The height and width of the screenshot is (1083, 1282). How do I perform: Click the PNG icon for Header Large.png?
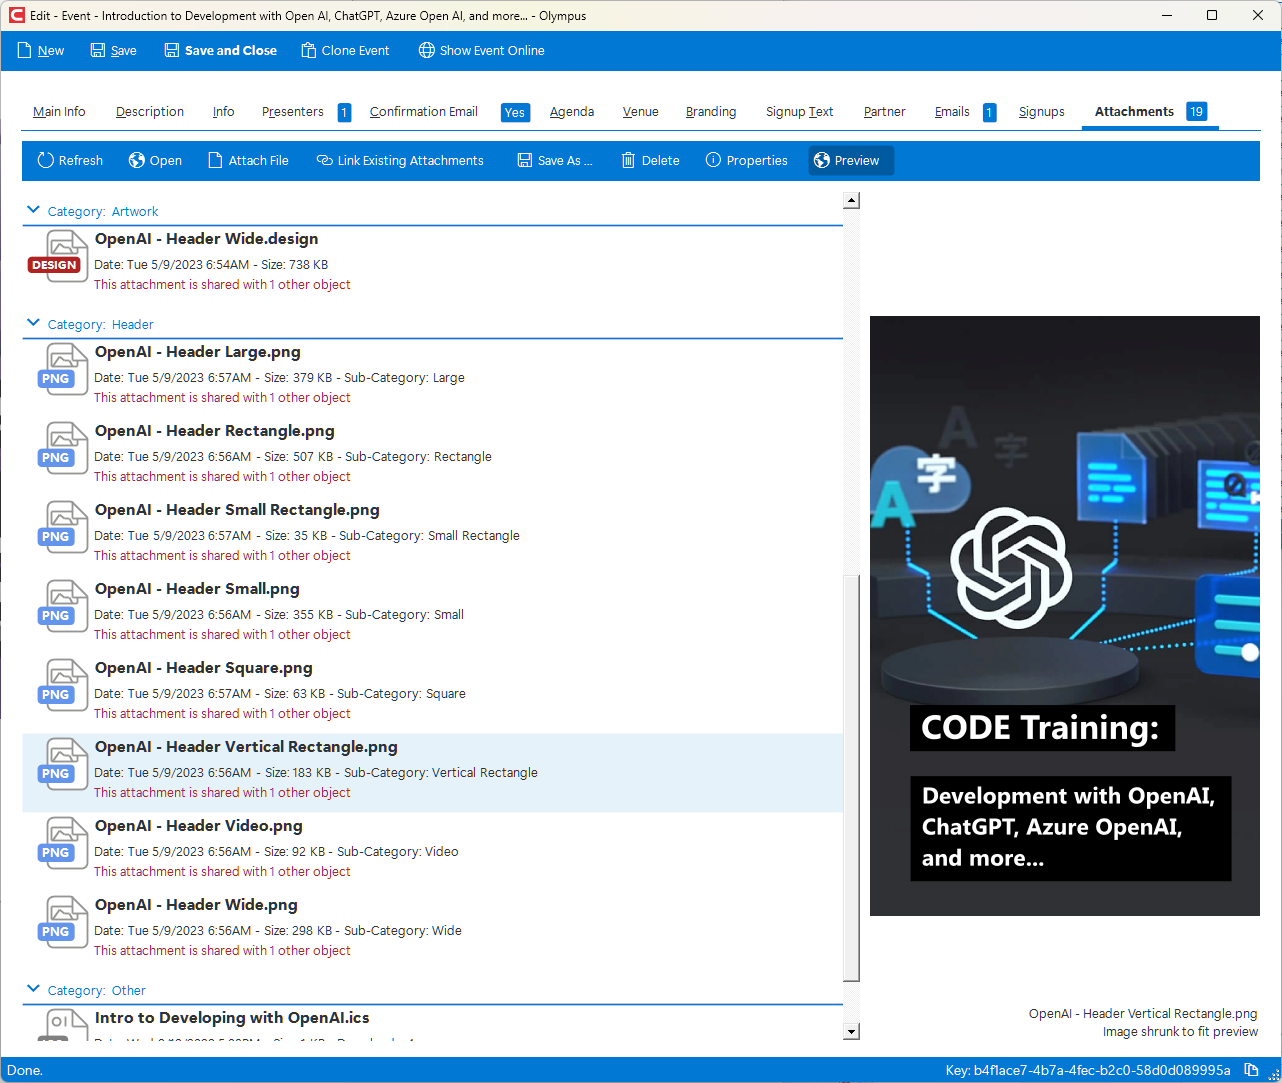64,369
